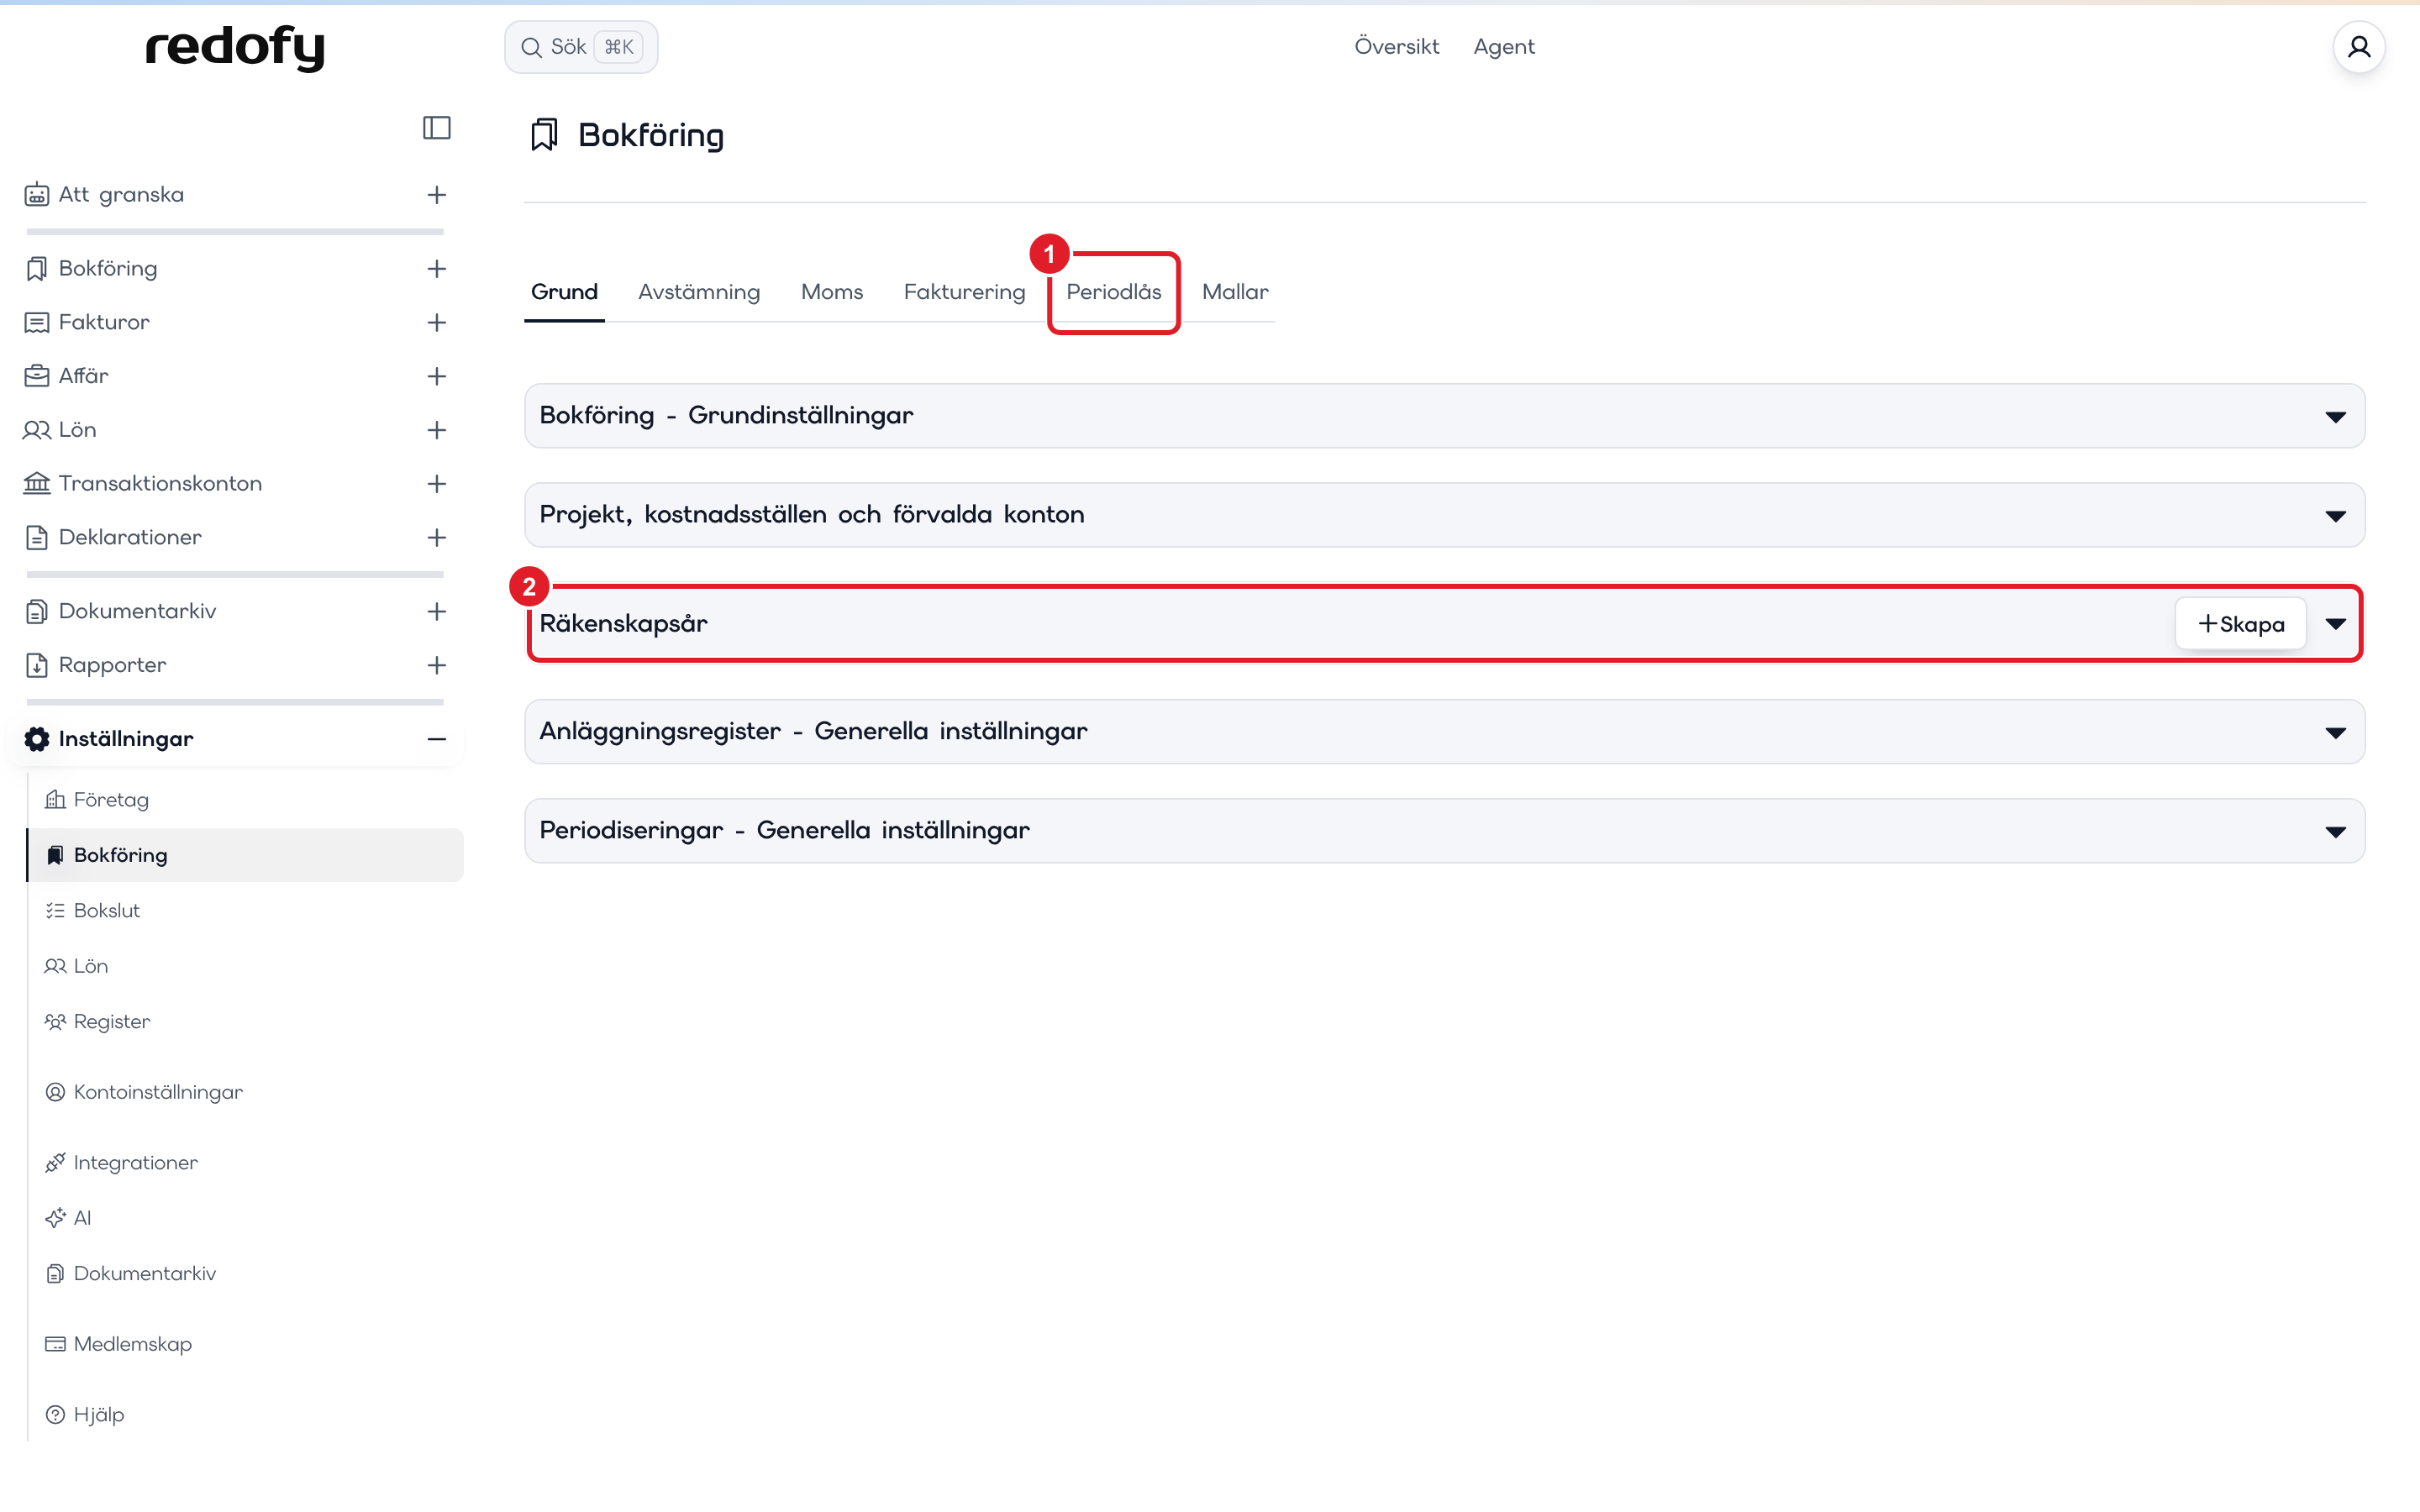This screenshot has height=1512, width=2420.
Task: Switch to the Avstämning tab
Action: pyautogui.click(x=698, y=292)
